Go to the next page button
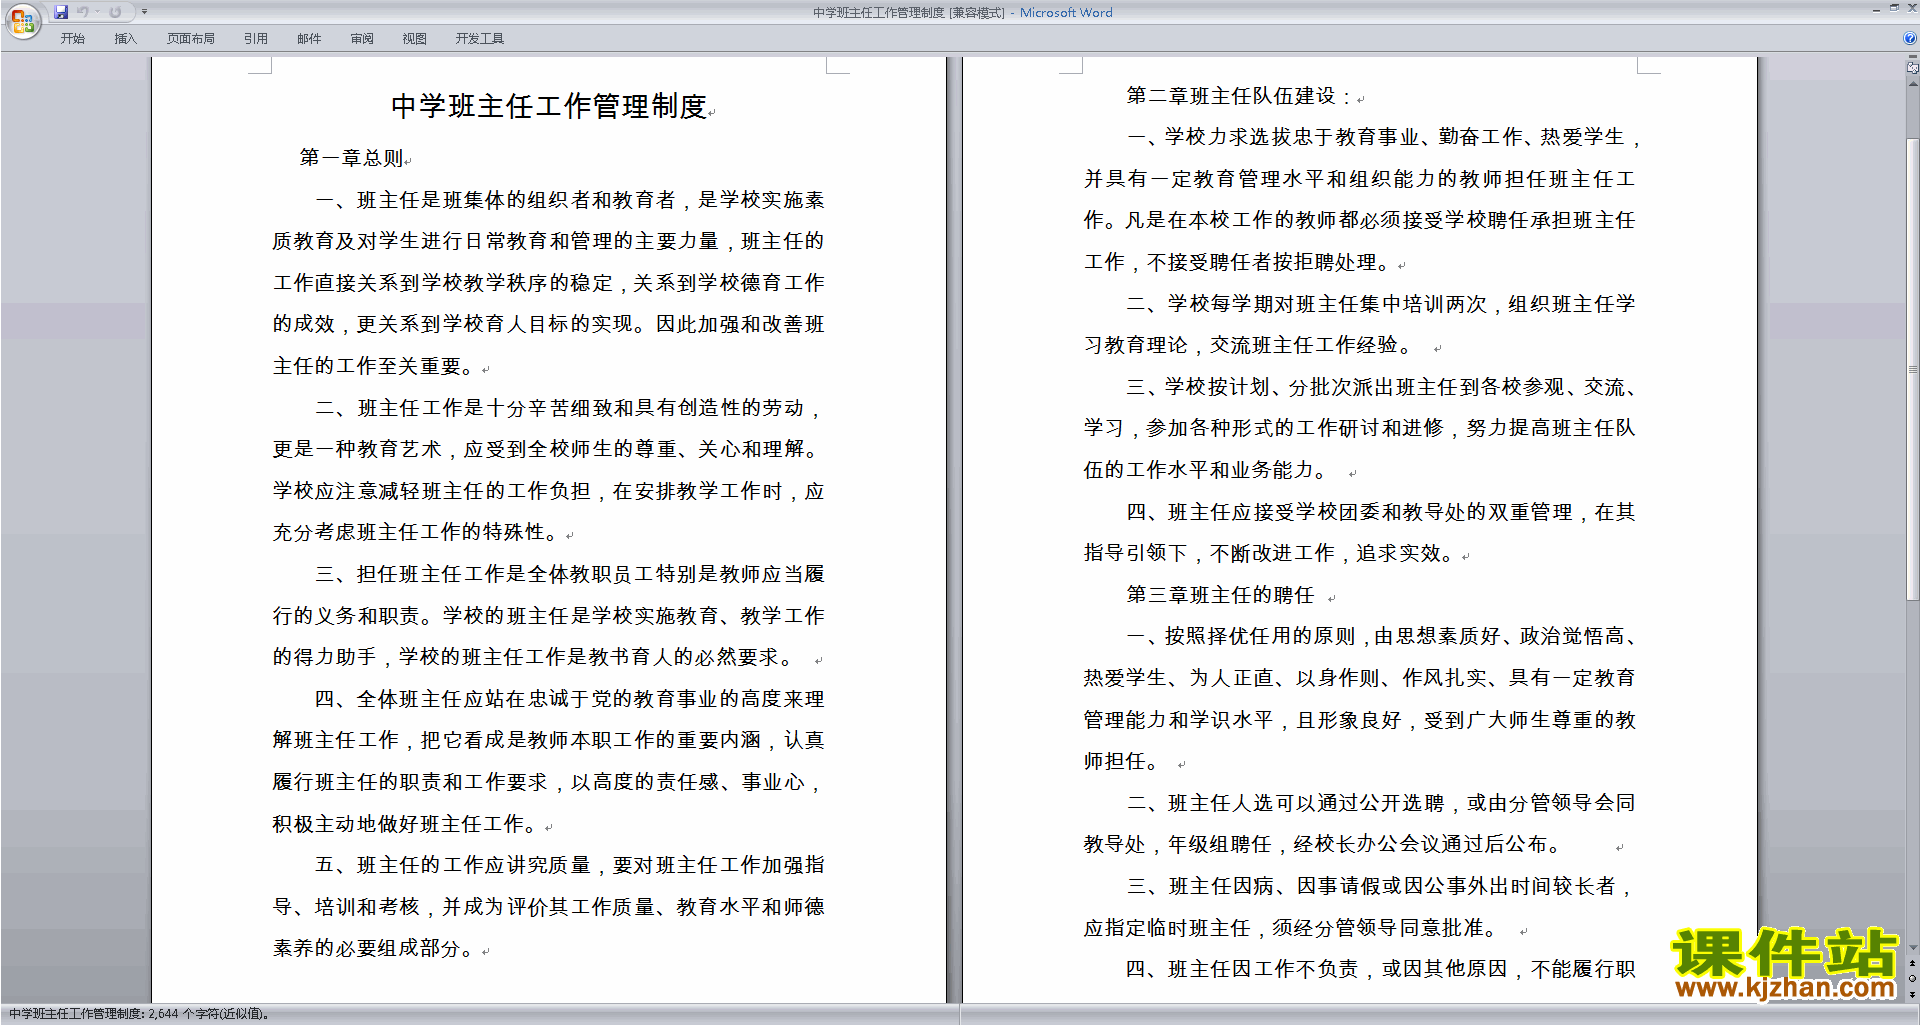Viewport: 1920px width, 1025px height. 1912,994
